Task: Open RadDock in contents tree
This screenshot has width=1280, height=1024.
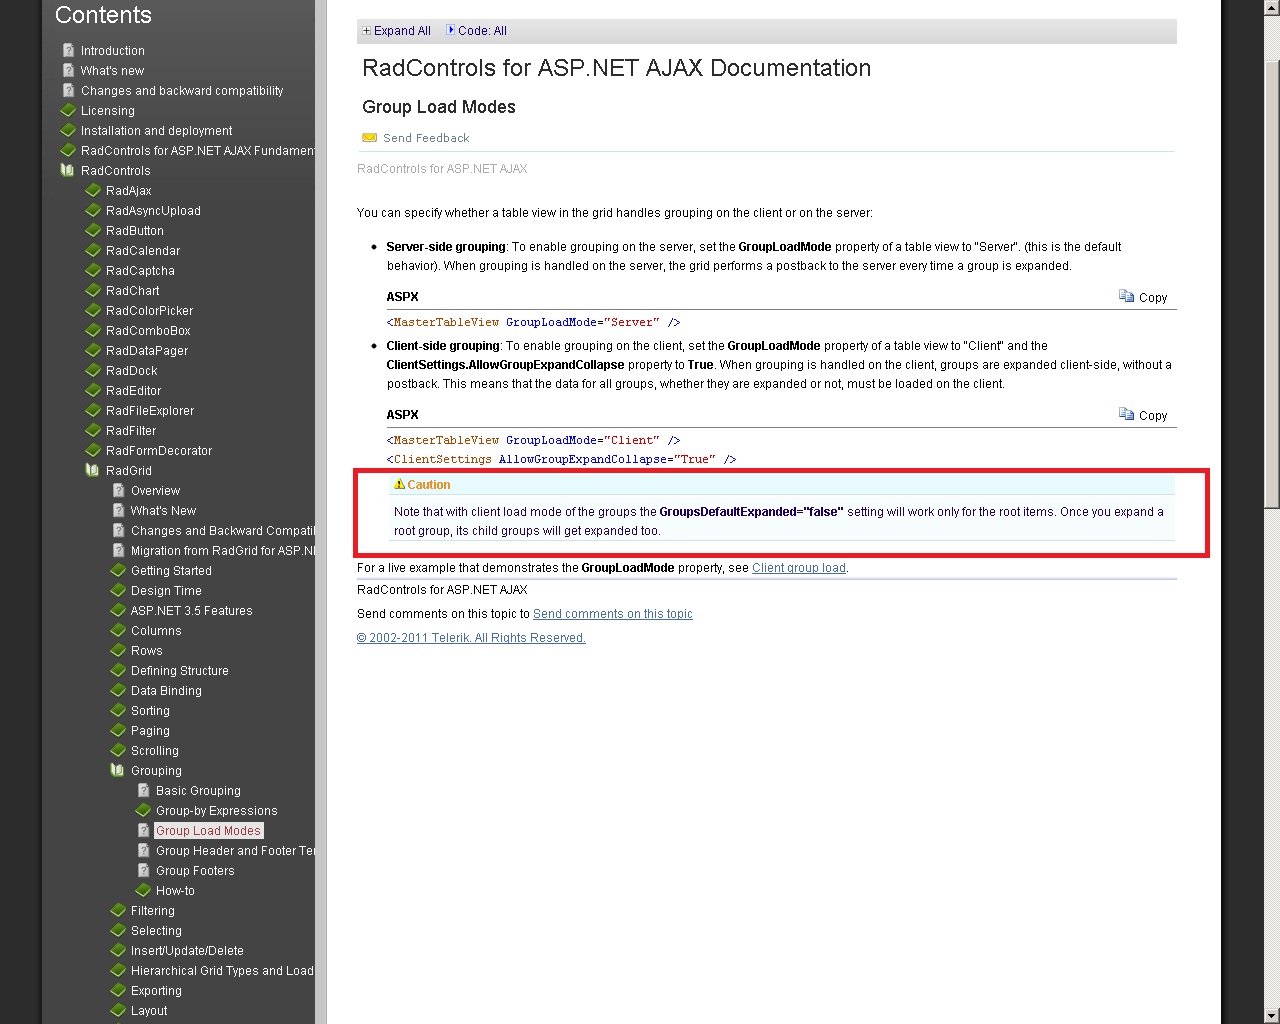Action: coord(132,371)
